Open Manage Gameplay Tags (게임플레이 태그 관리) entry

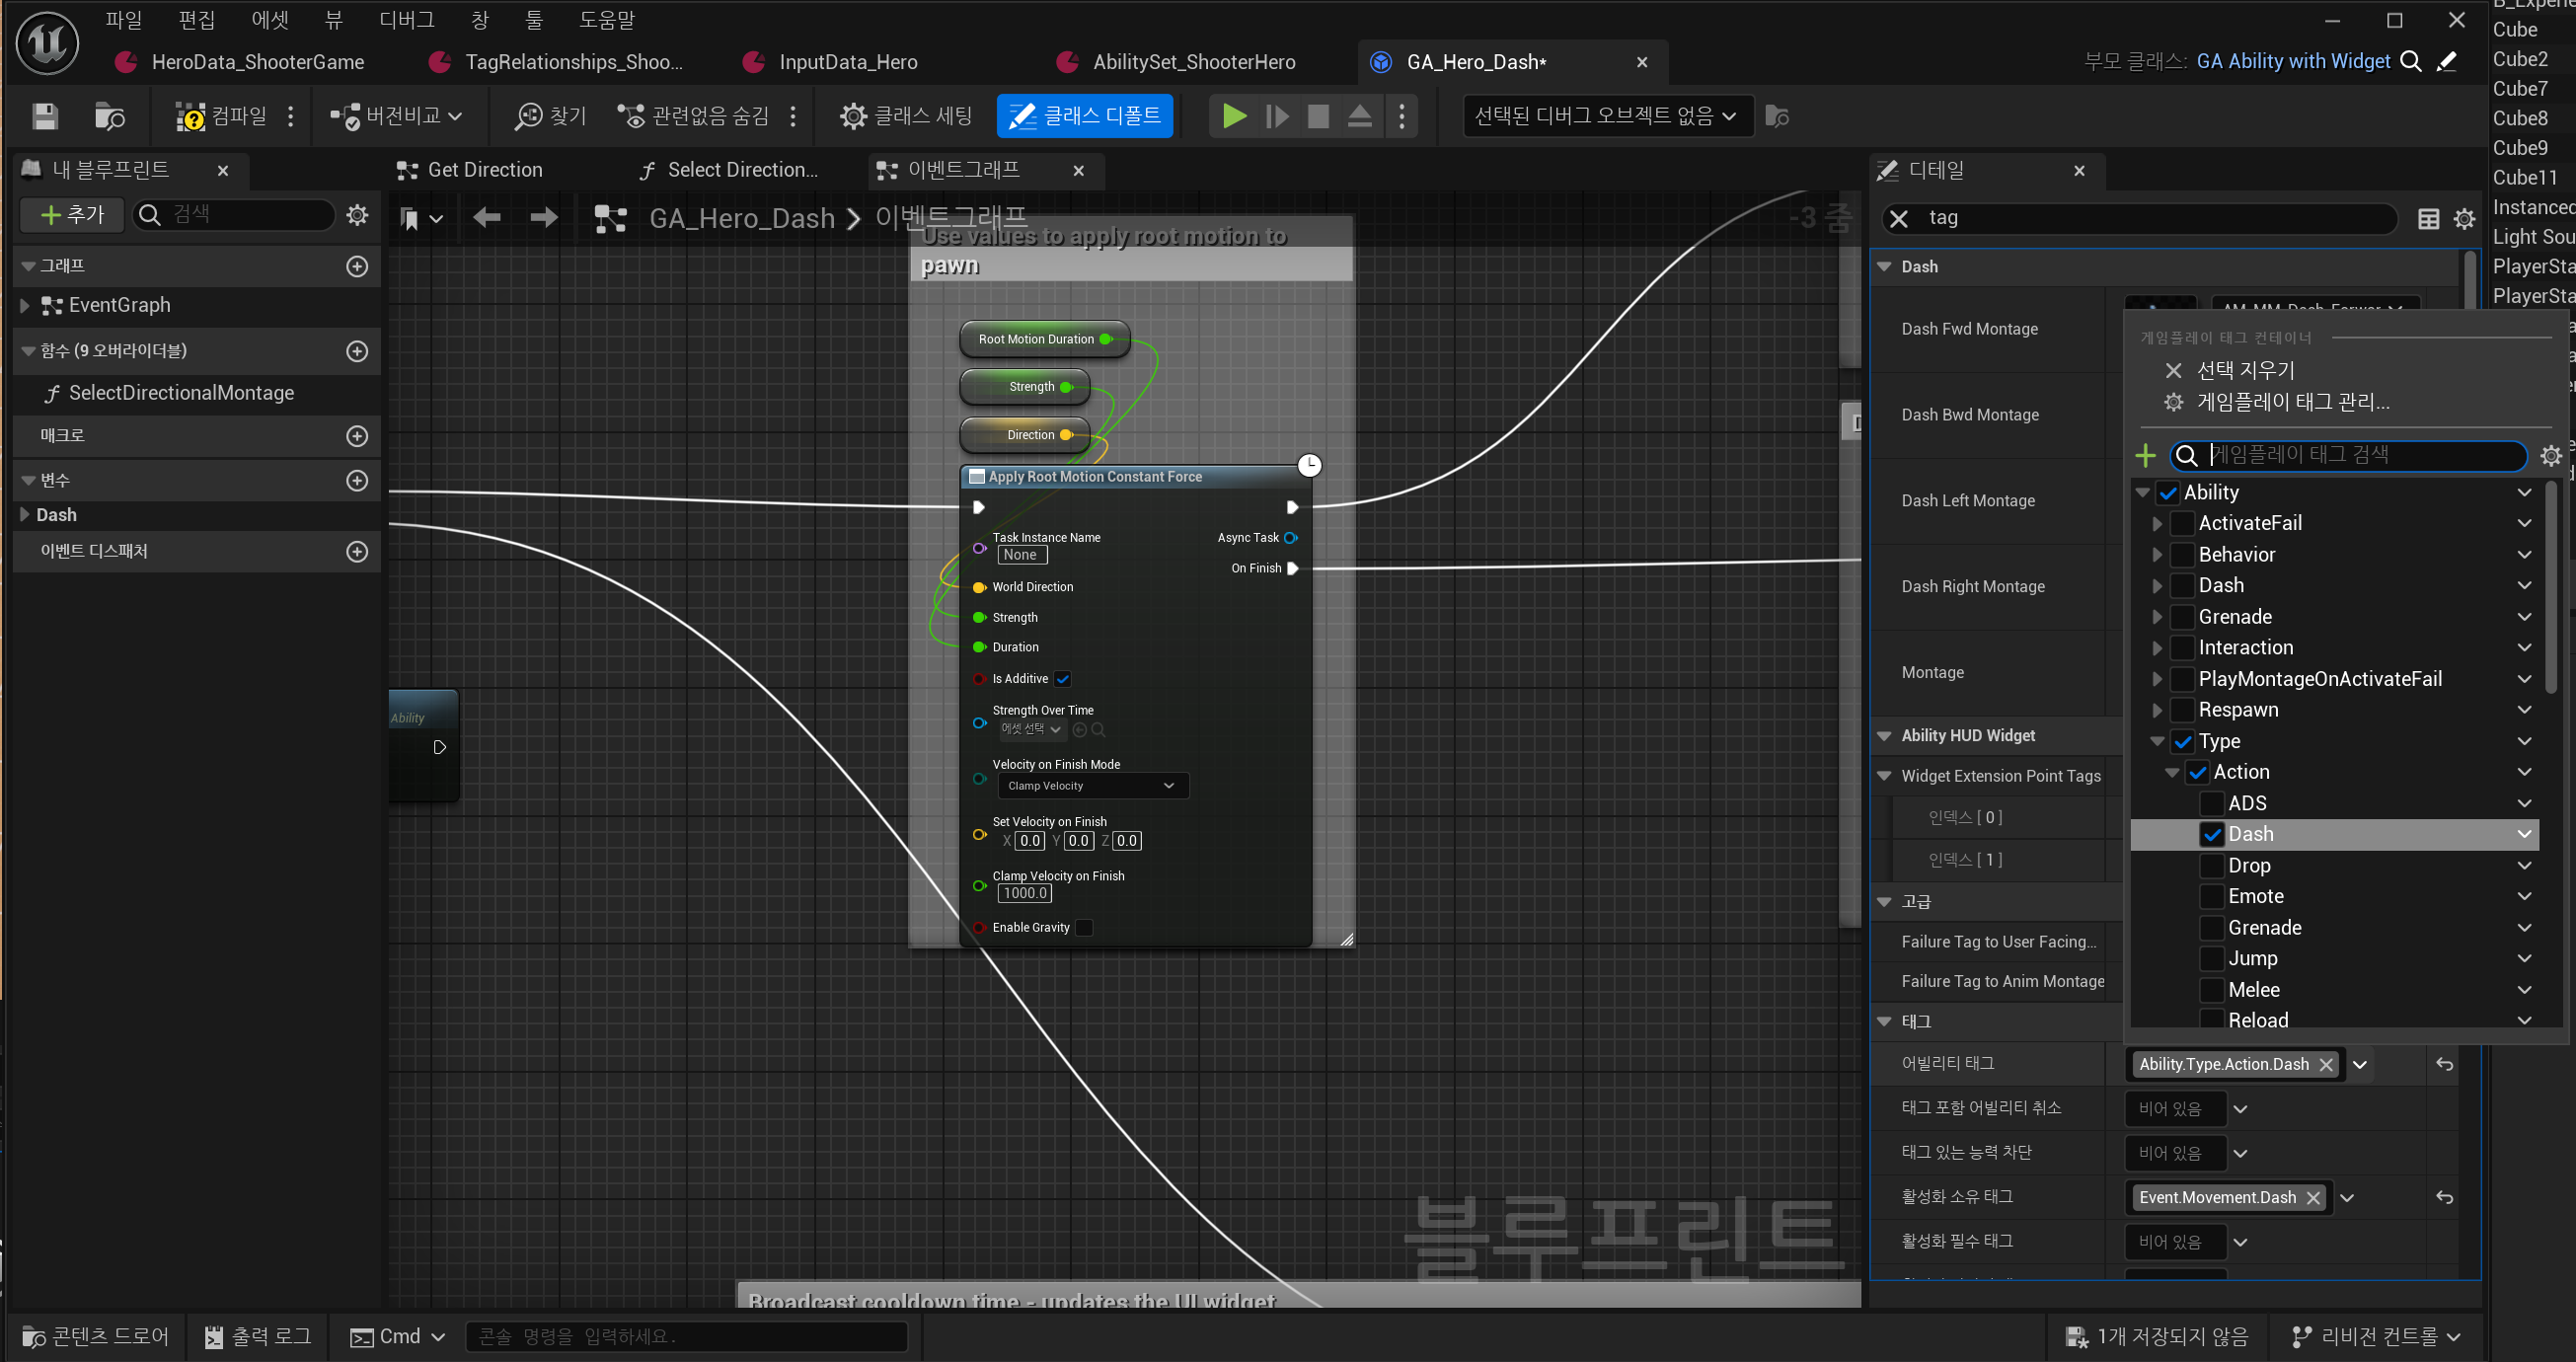pyautogui.click(x=2277, y=403)
